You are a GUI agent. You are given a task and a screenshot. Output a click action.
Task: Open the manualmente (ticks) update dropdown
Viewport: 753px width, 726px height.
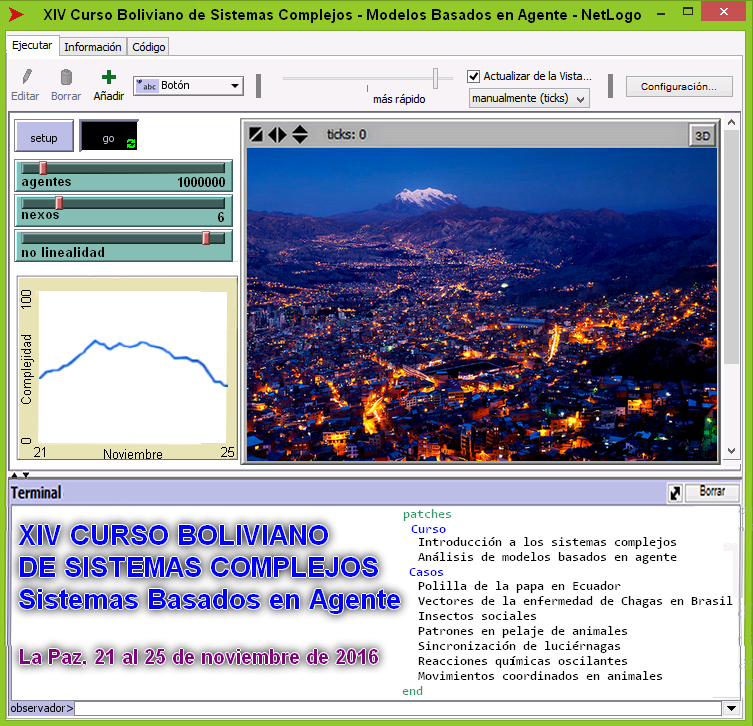(529, 98)
